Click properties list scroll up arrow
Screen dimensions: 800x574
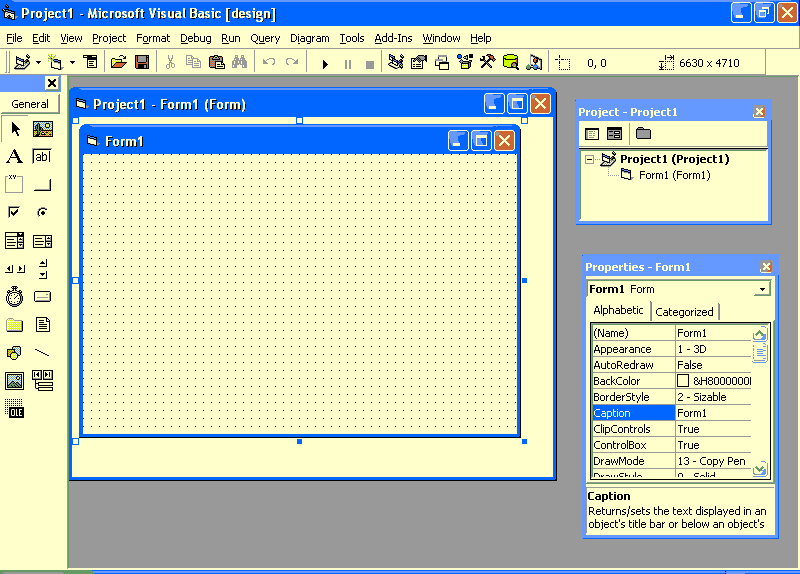[760, 334]
